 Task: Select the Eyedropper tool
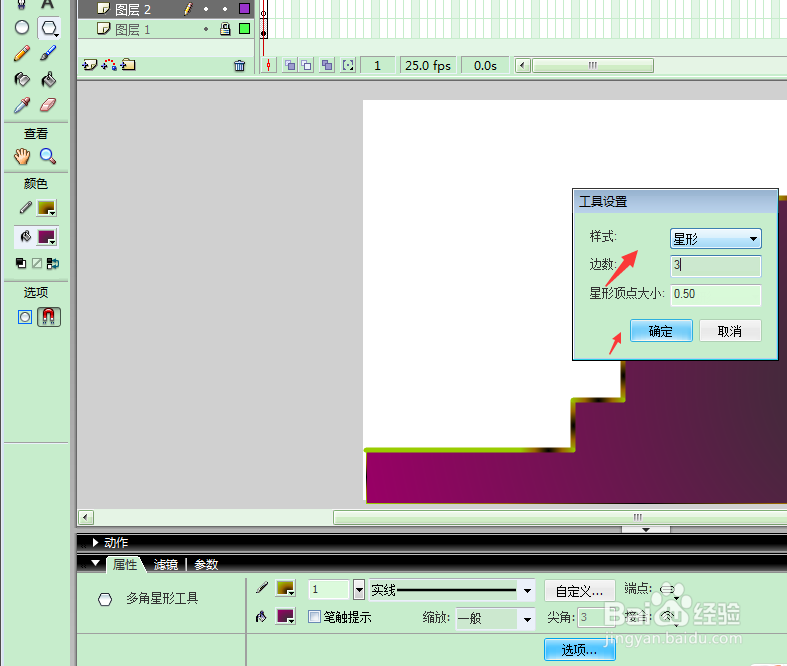(x=22, y=105)
